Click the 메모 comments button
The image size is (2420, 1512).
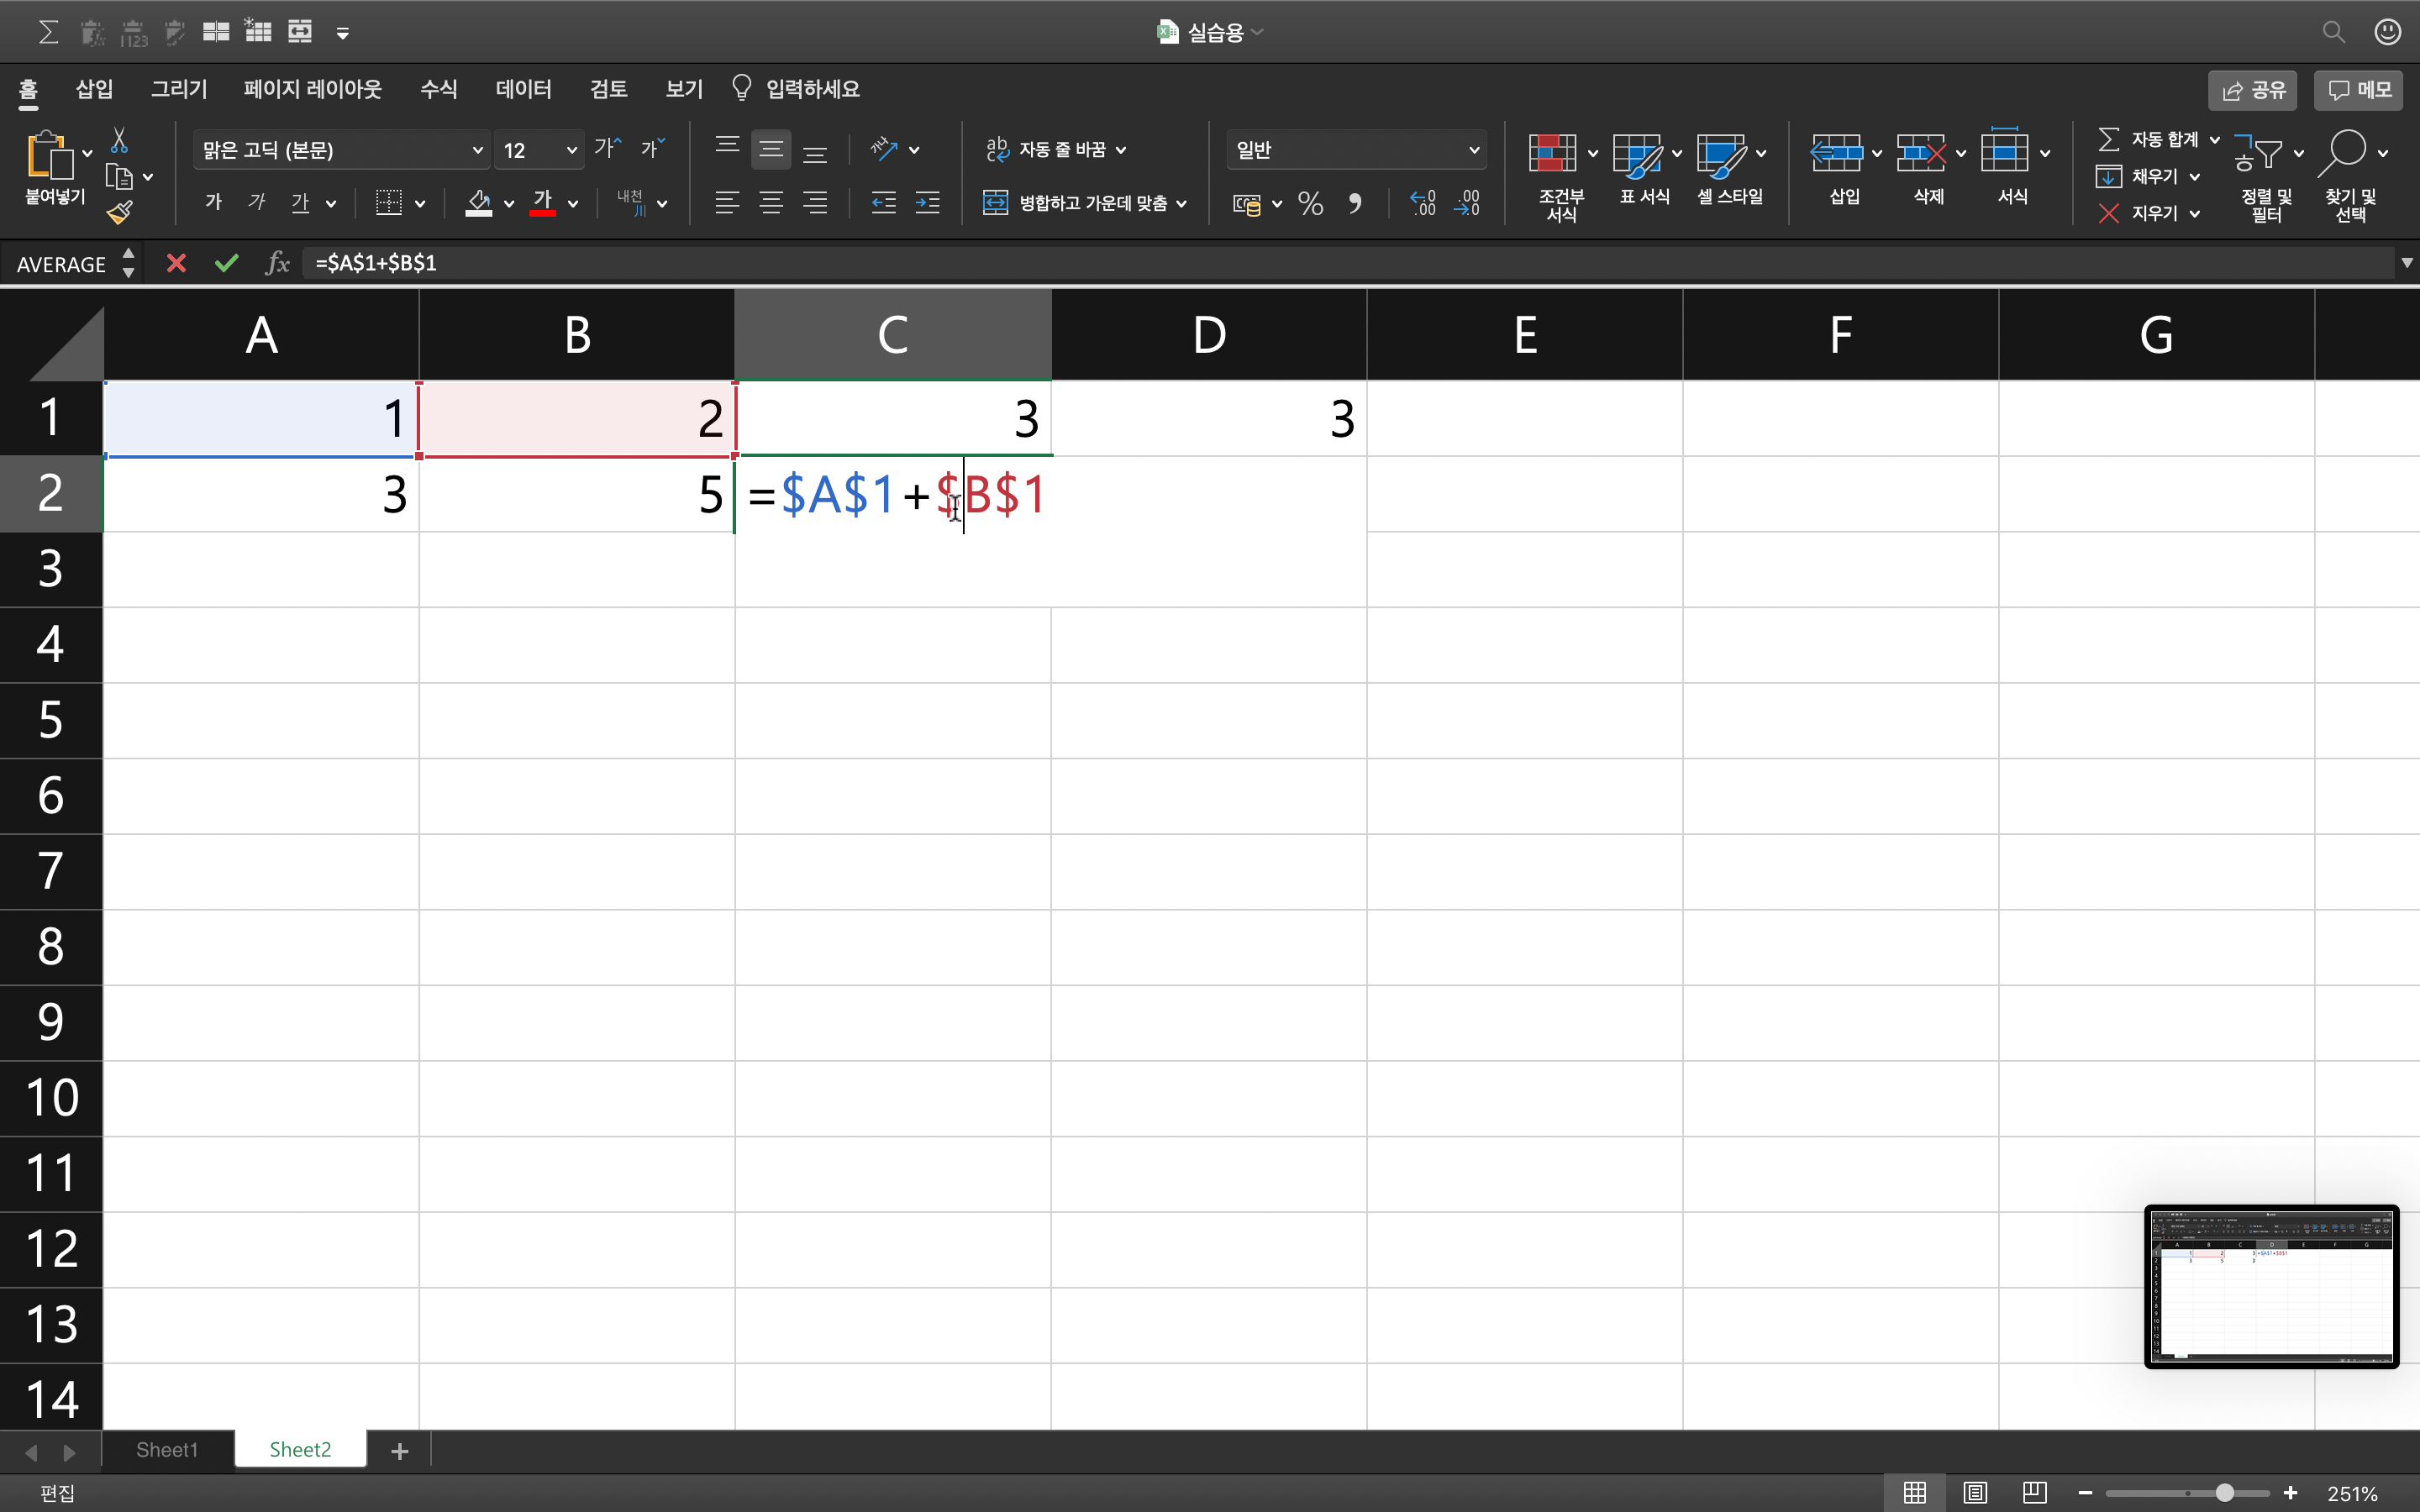(x=2359, y=90)
